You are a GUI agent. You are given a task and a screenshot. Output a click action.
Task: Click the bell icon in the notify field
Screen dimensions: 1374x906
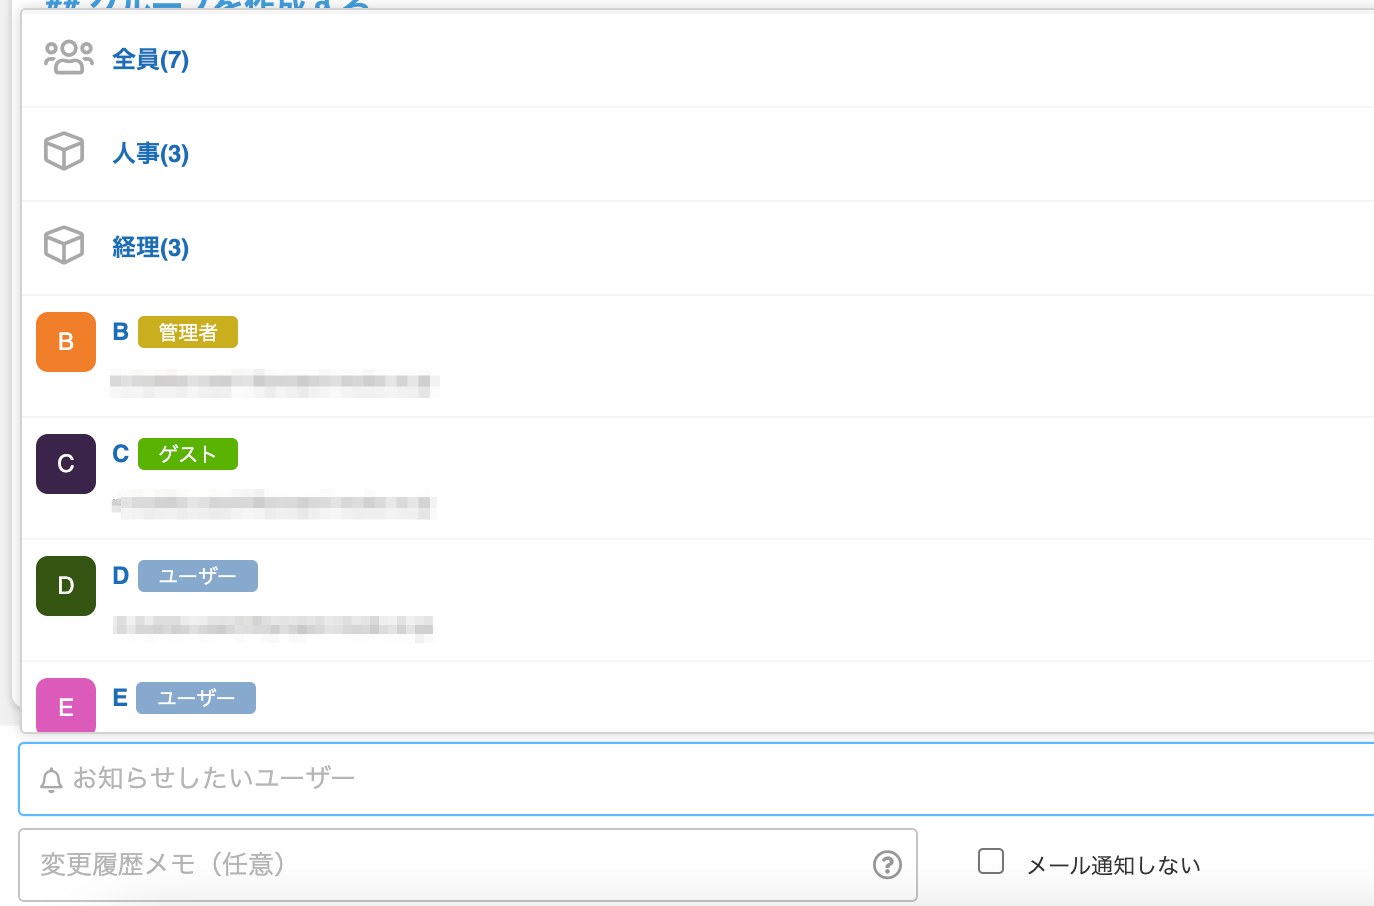click(51, 780)
